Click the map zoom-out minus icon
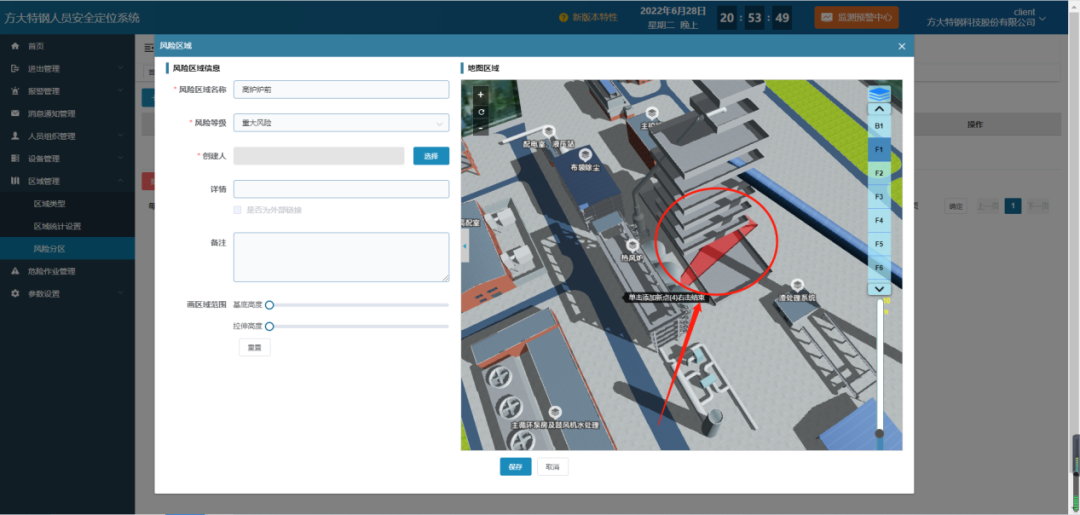Screen dimensions: 1080x515 (481, 127)
